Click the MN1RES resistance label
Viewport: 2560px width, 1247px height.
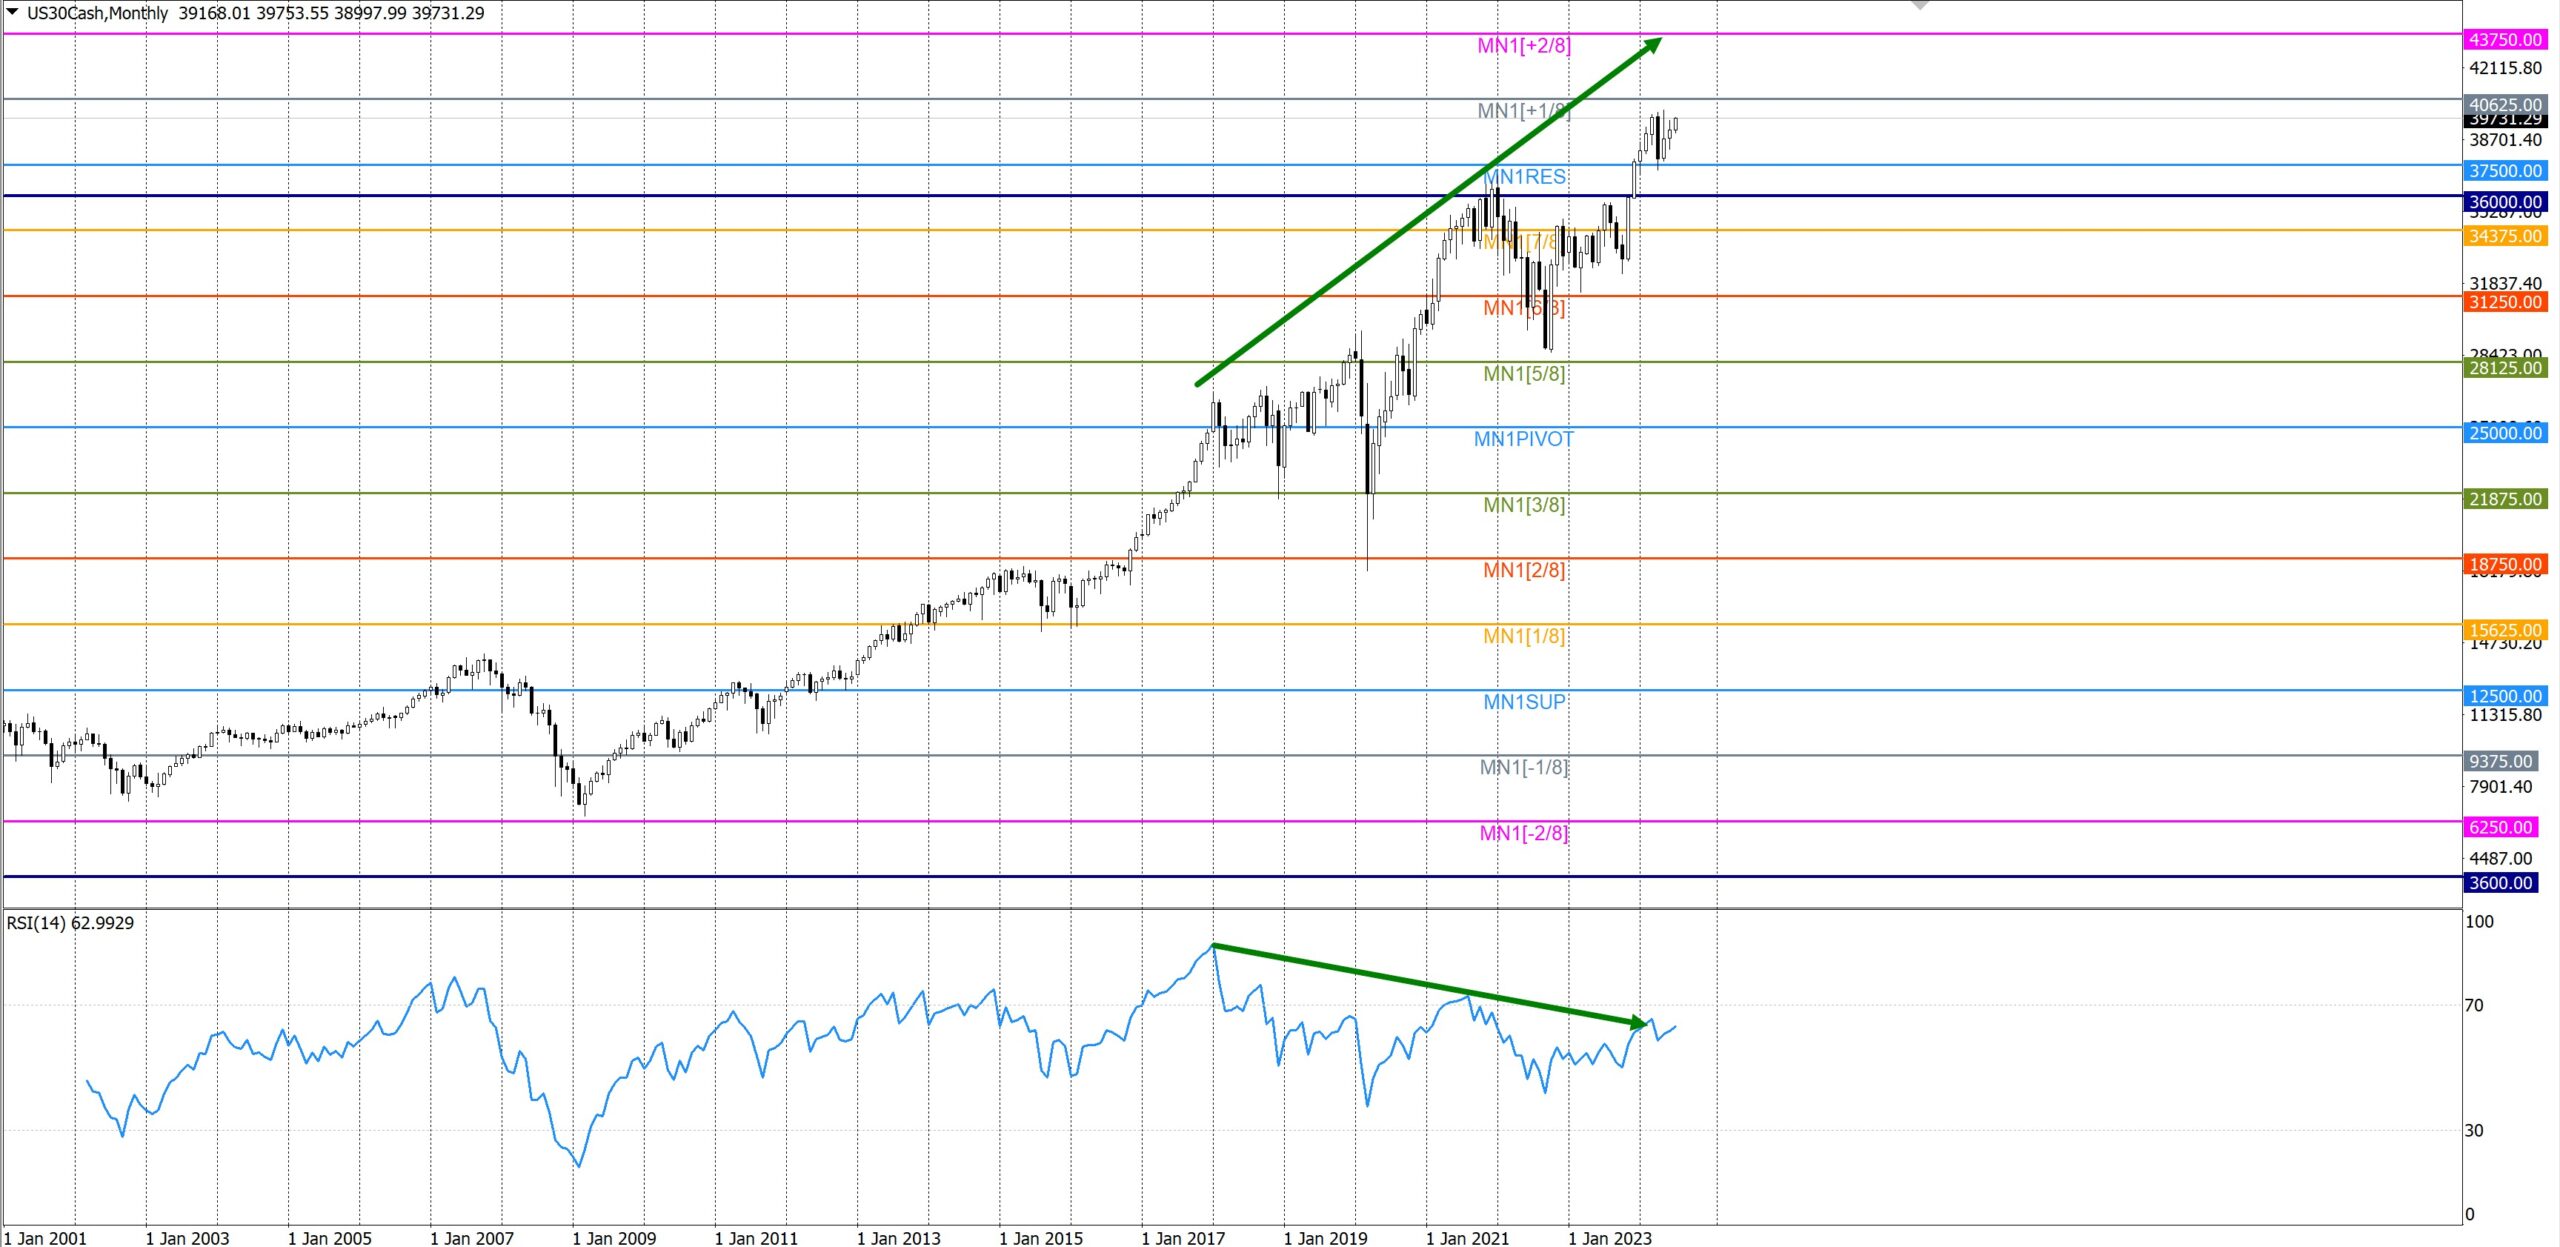tap(1525, 177)
